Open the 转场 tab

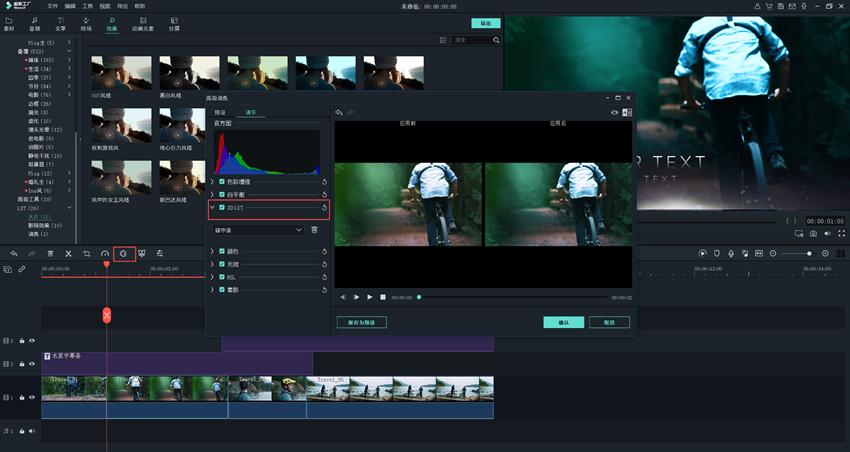pyautogui.click(x=86, y=23)
